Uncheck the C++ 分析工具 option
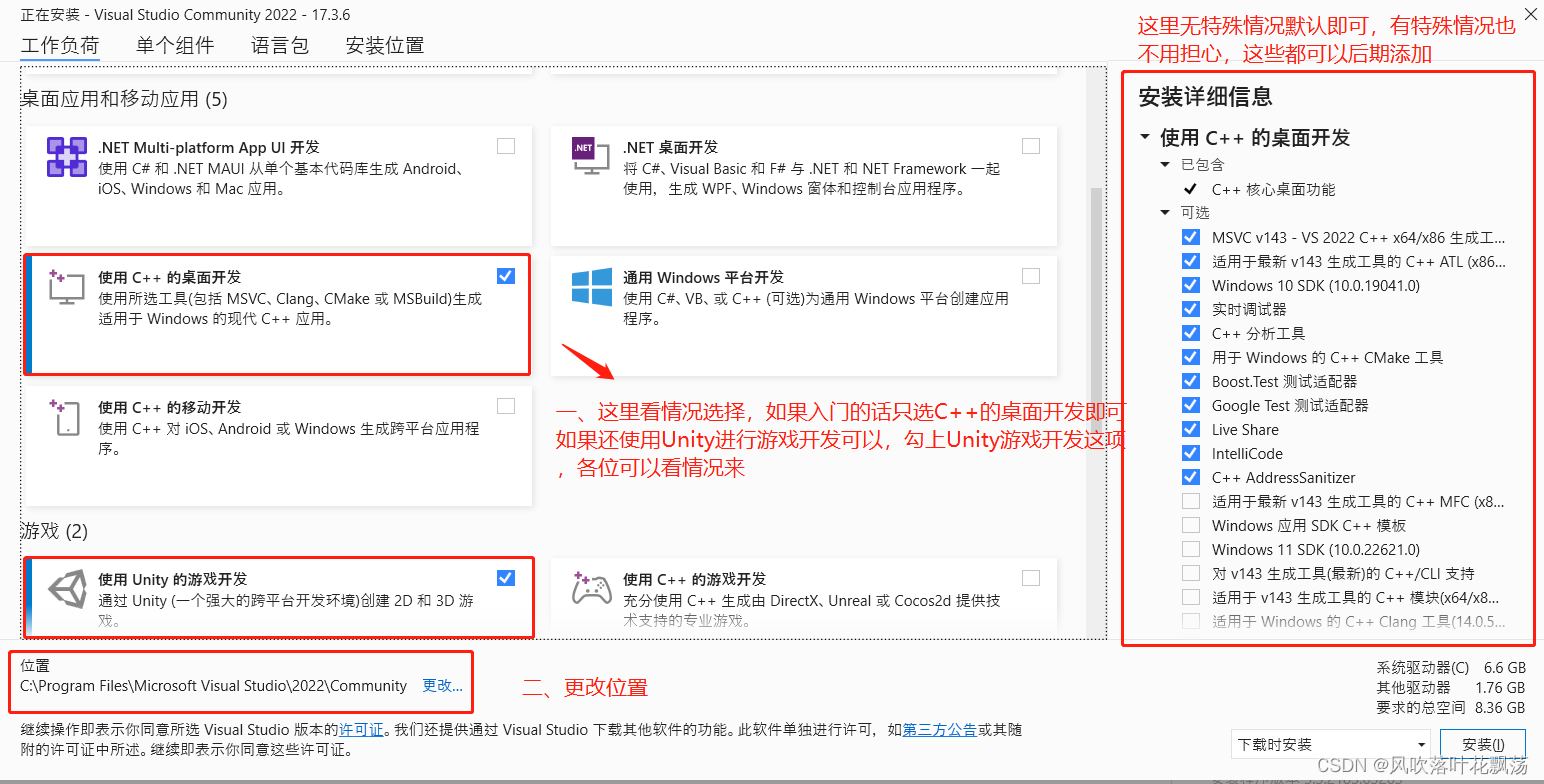 (1191, 333)
